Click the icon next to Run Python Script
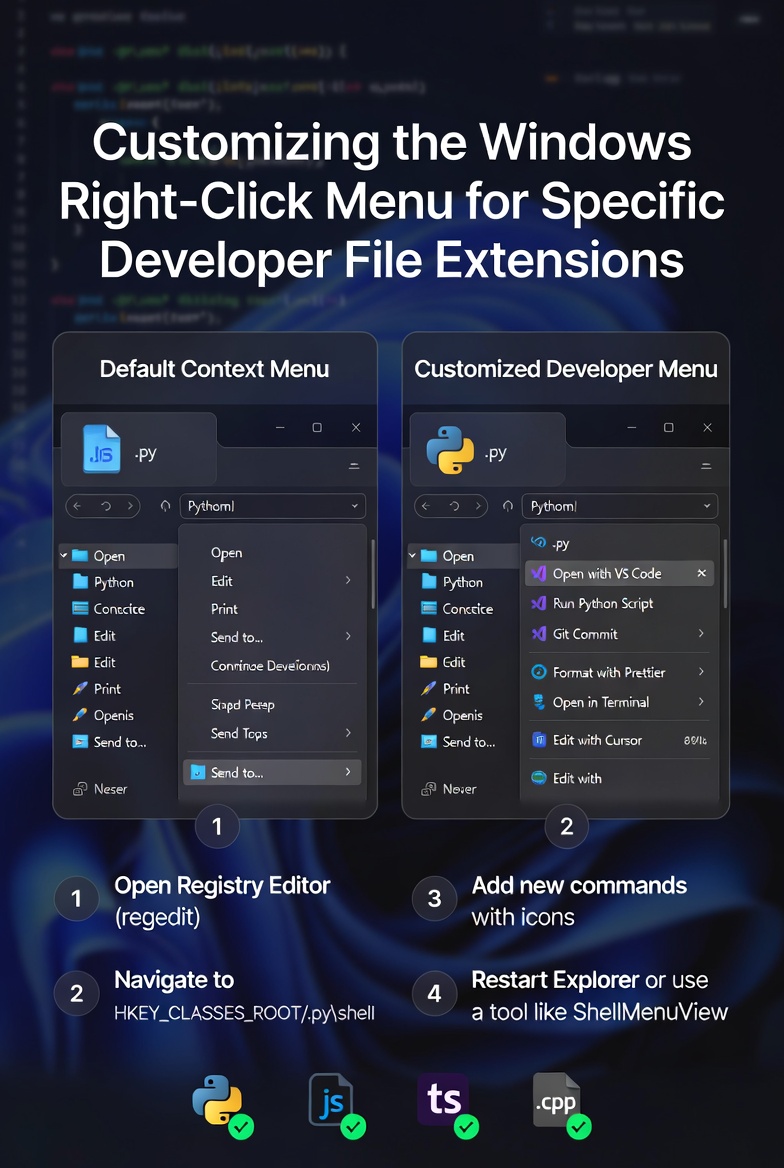The height and width of the screenshot is (1168, 784). point(538,603)
